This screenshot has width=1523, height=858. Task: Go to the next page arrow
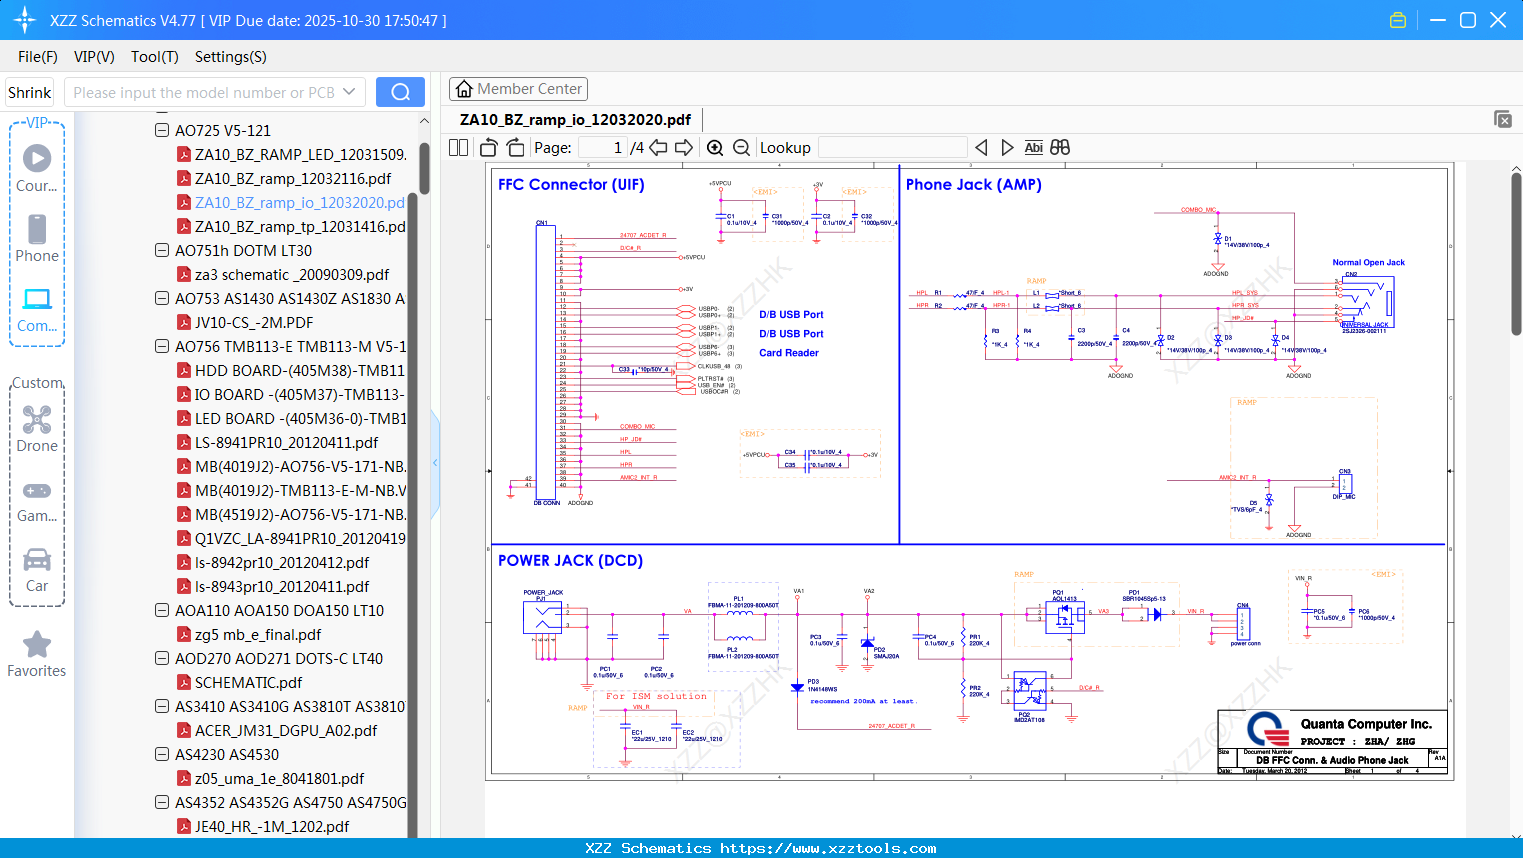684,148
